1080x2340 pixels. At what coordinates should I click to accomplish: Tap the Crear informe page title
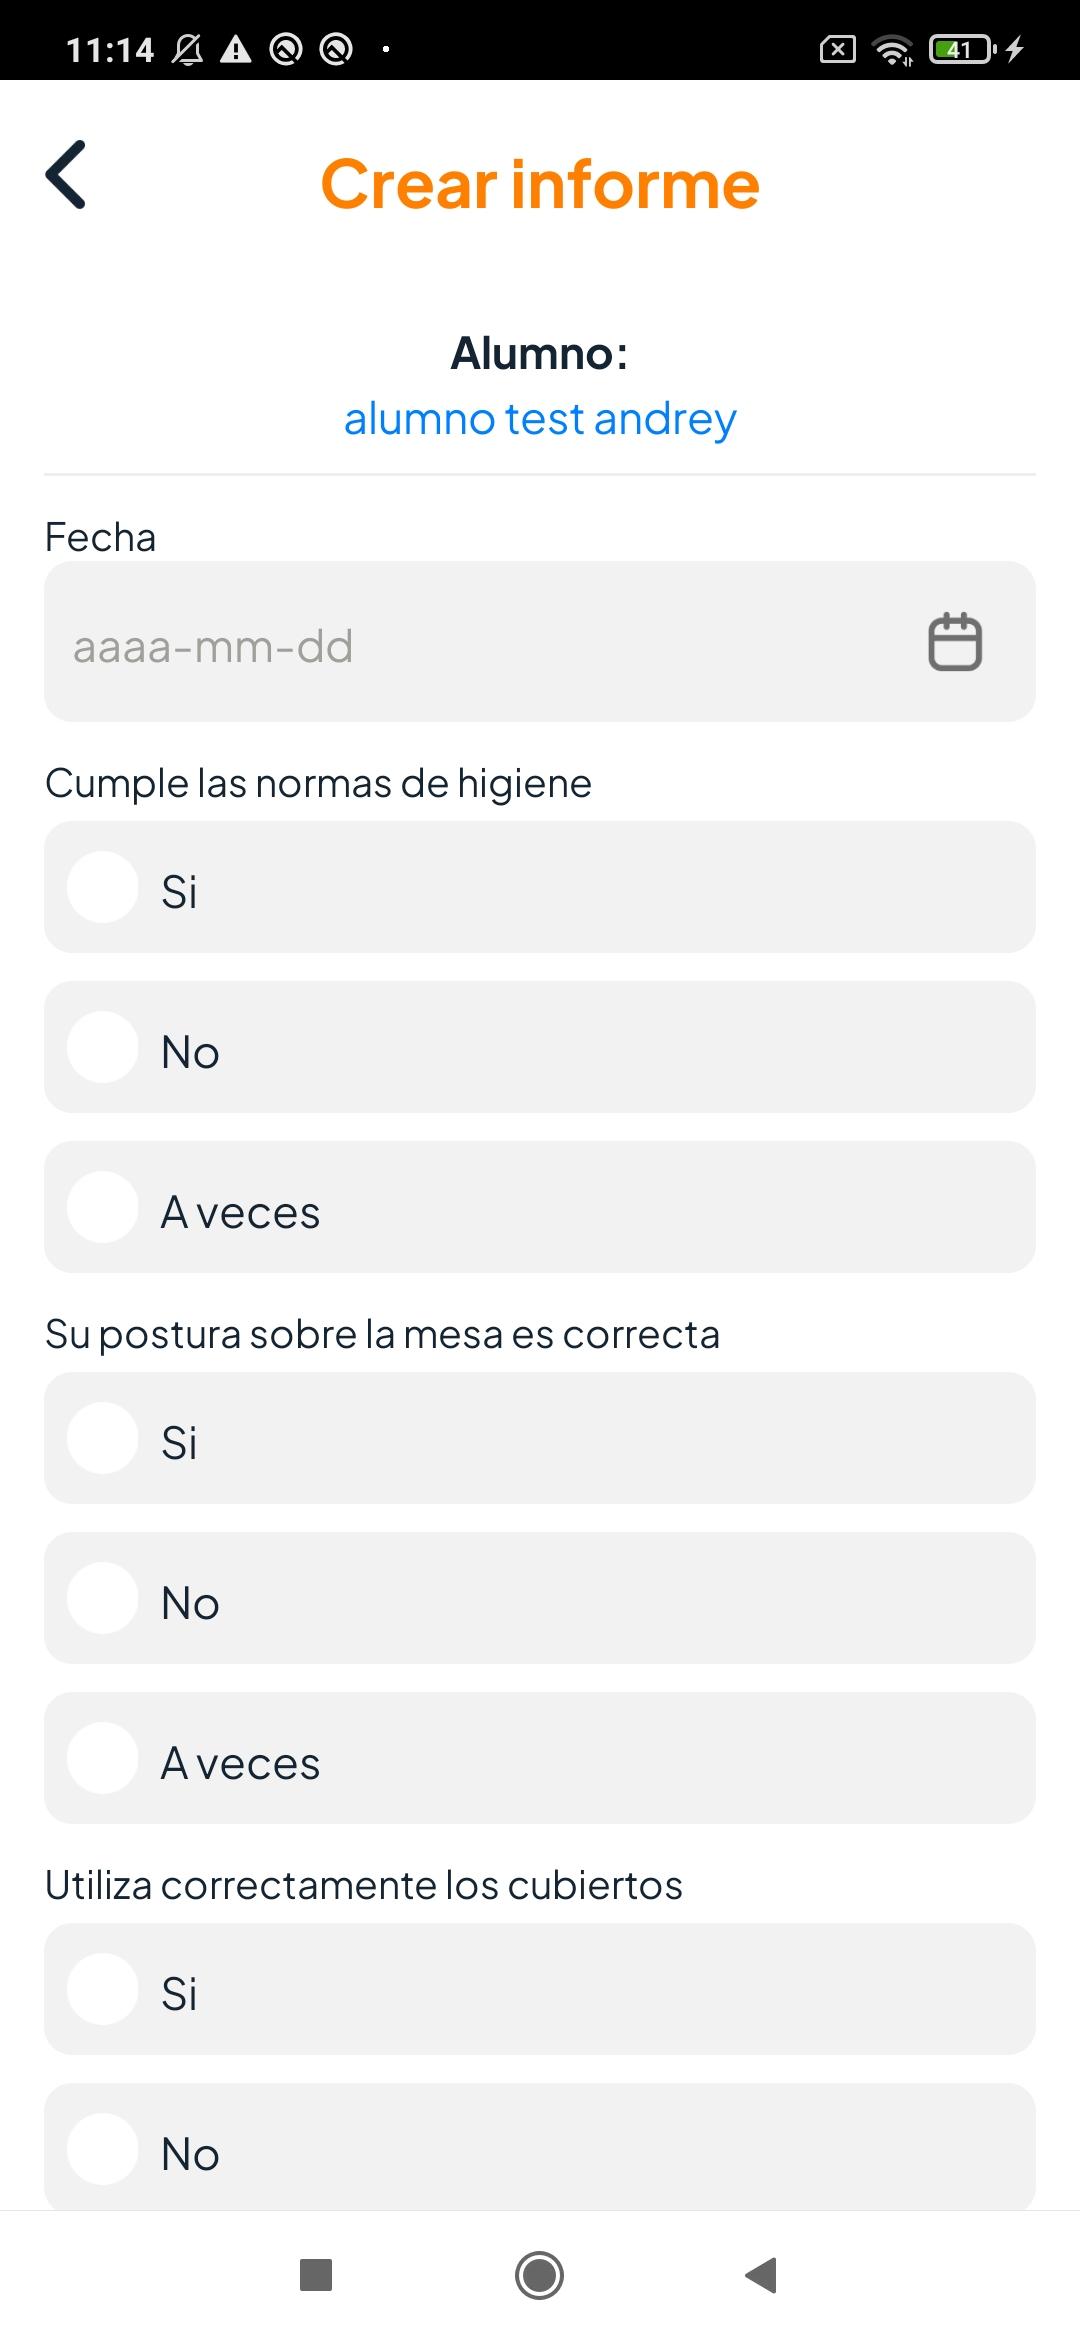[x=540, y=185]
